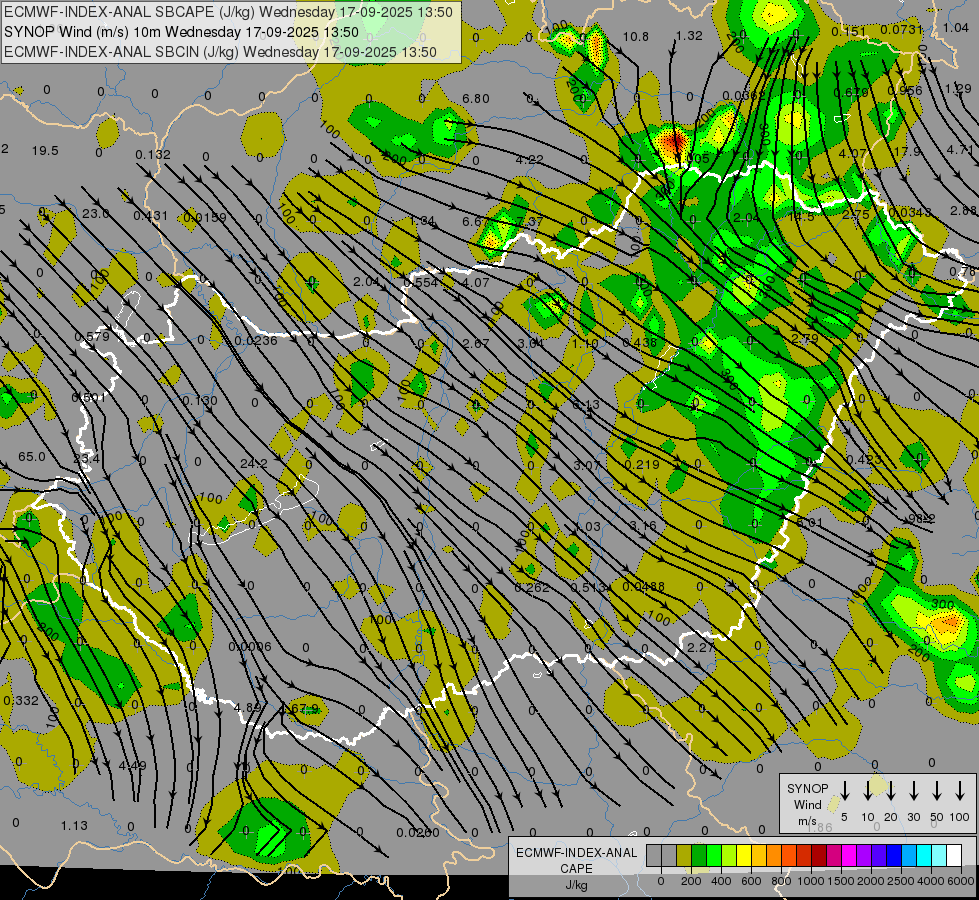Pick the yellow swatch in CAPE scale
979x900 pixels.
click(744, 855)
